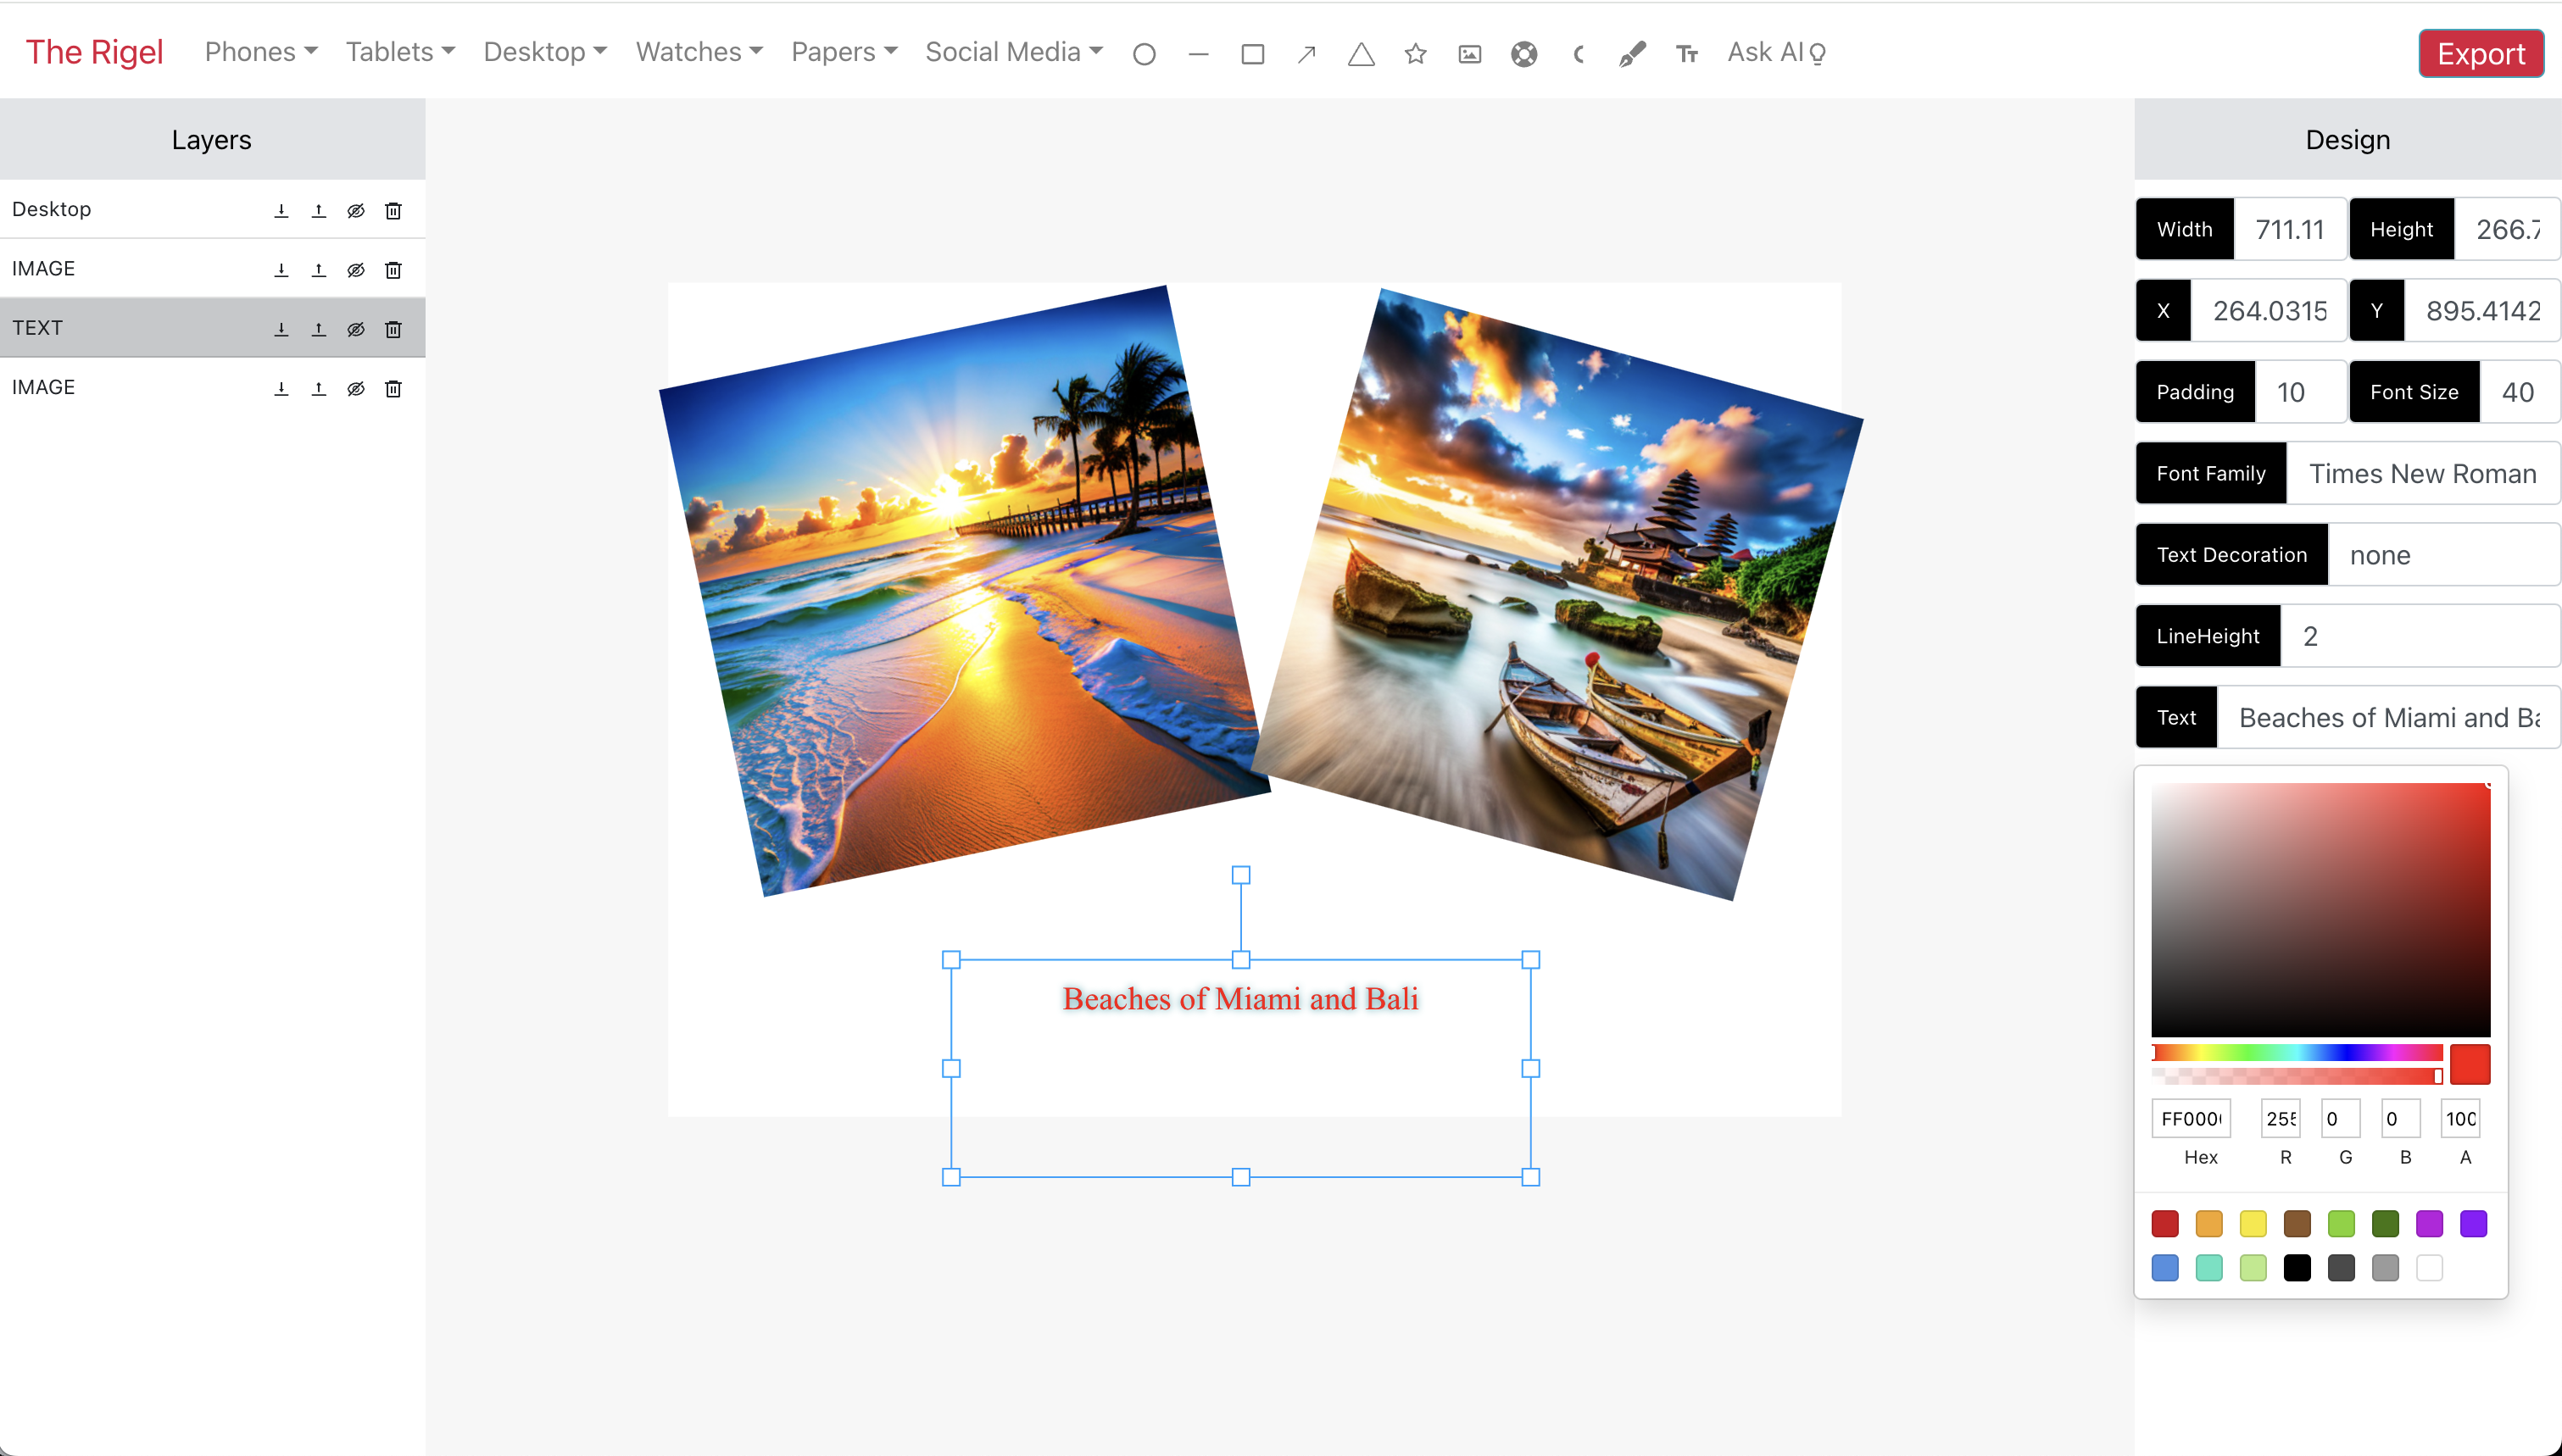Open the Watches menu
This screenshot has height=1456, width=2562.
698,52
